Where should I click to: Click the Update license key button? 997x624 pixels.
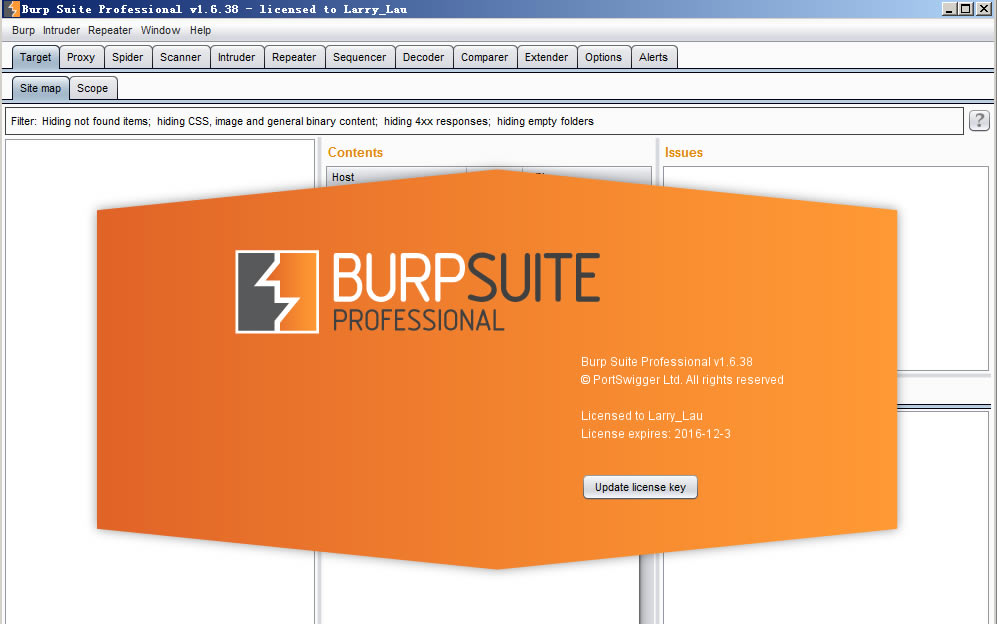pyautogui.click(x=640, y=487)
